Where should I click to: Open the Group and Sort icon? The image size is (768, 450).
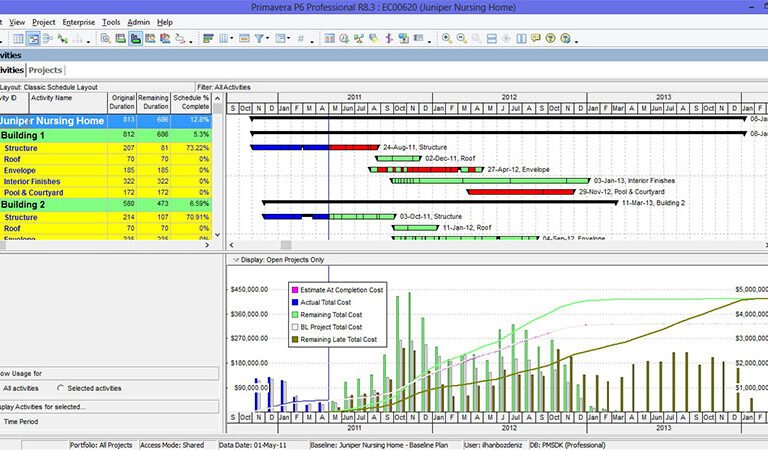(x=281, y=38)
